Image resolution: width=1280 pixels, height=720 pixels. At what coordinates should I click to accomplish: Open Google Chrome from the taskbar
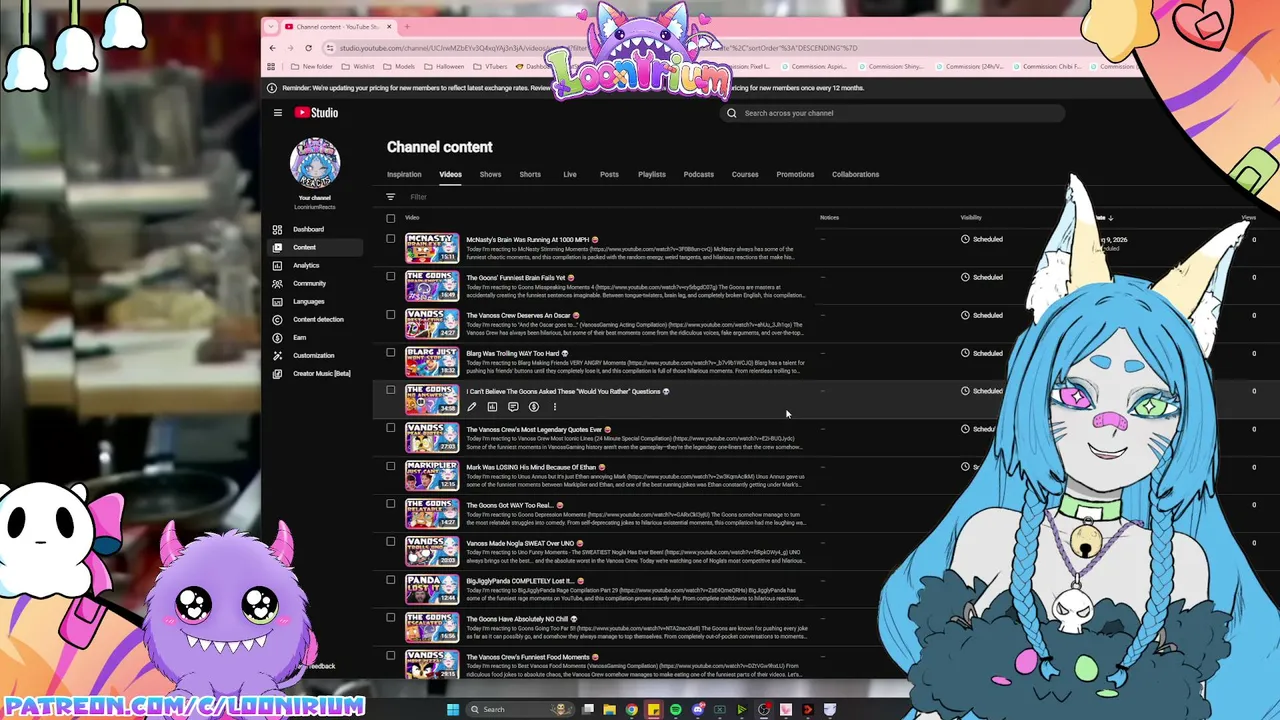632,710
